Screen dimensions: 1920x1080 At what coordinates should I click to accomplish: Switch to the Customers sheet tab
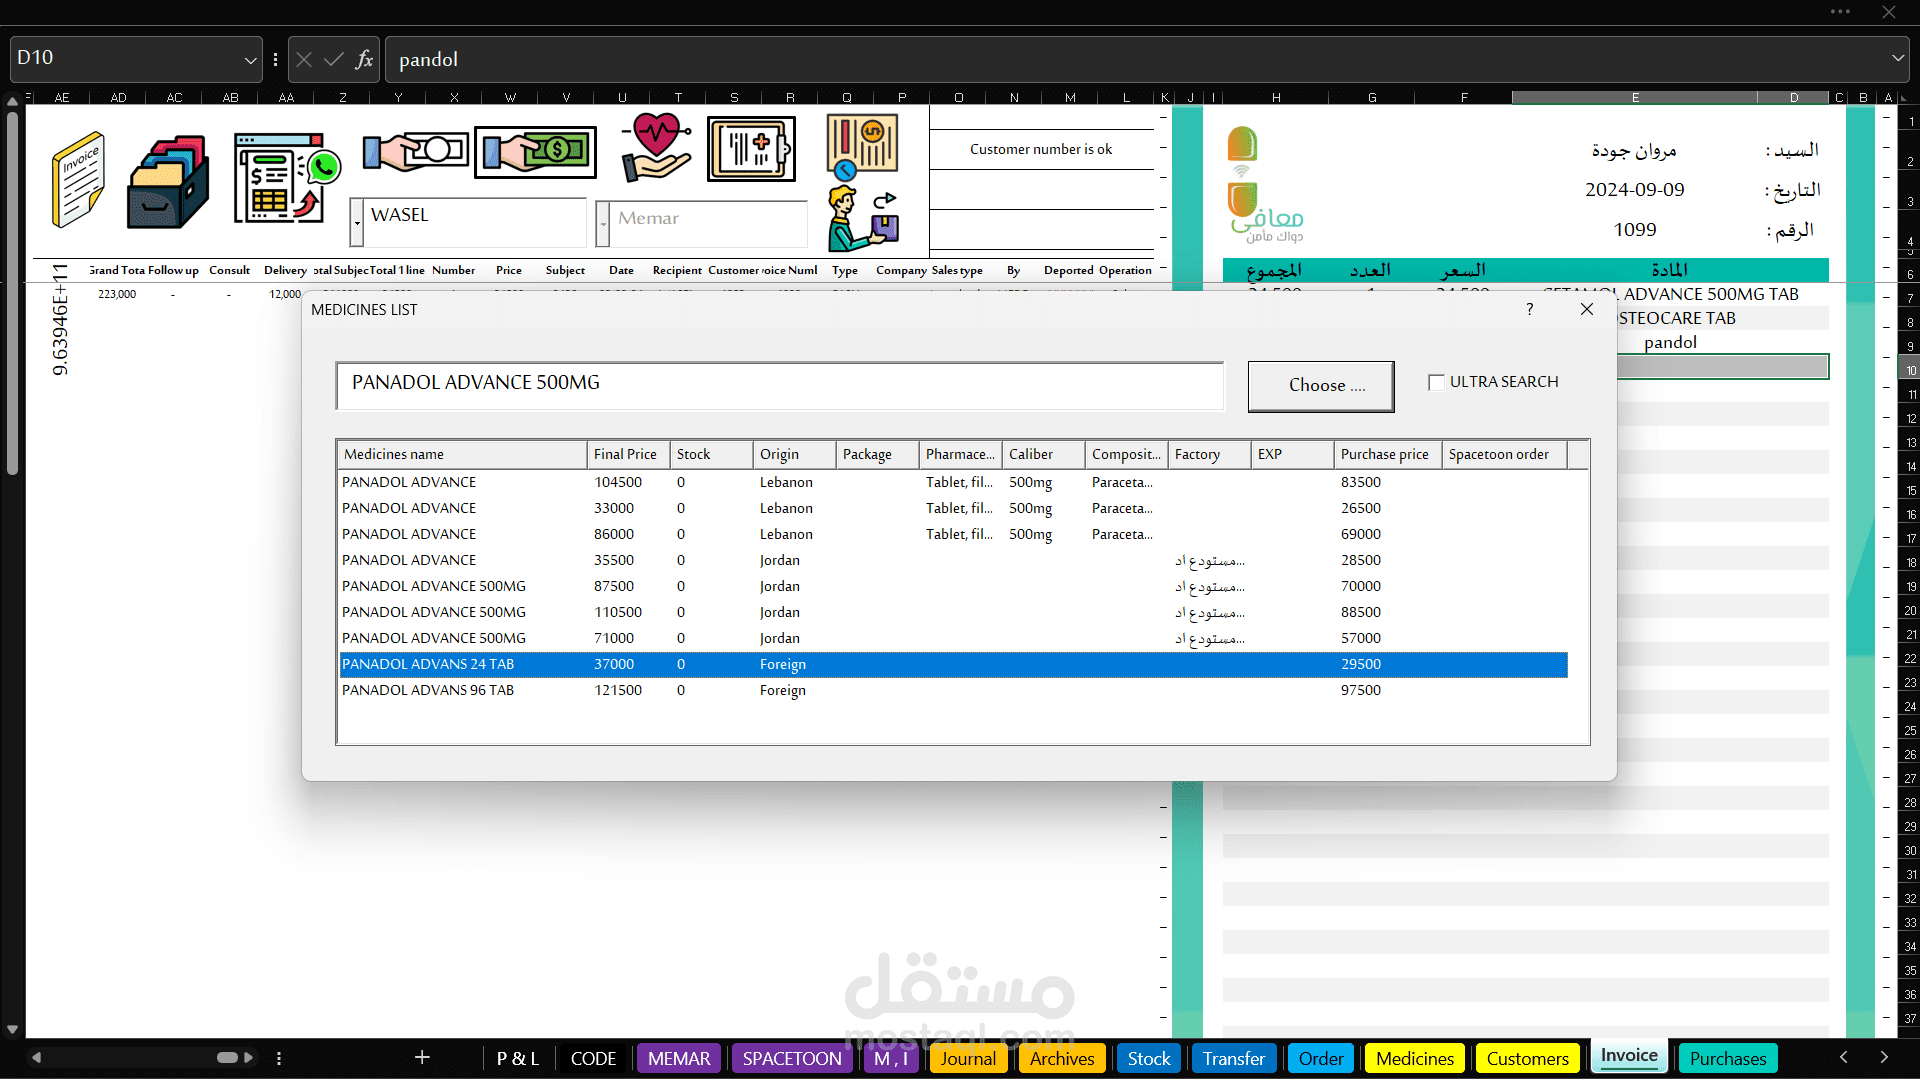1527,1059
